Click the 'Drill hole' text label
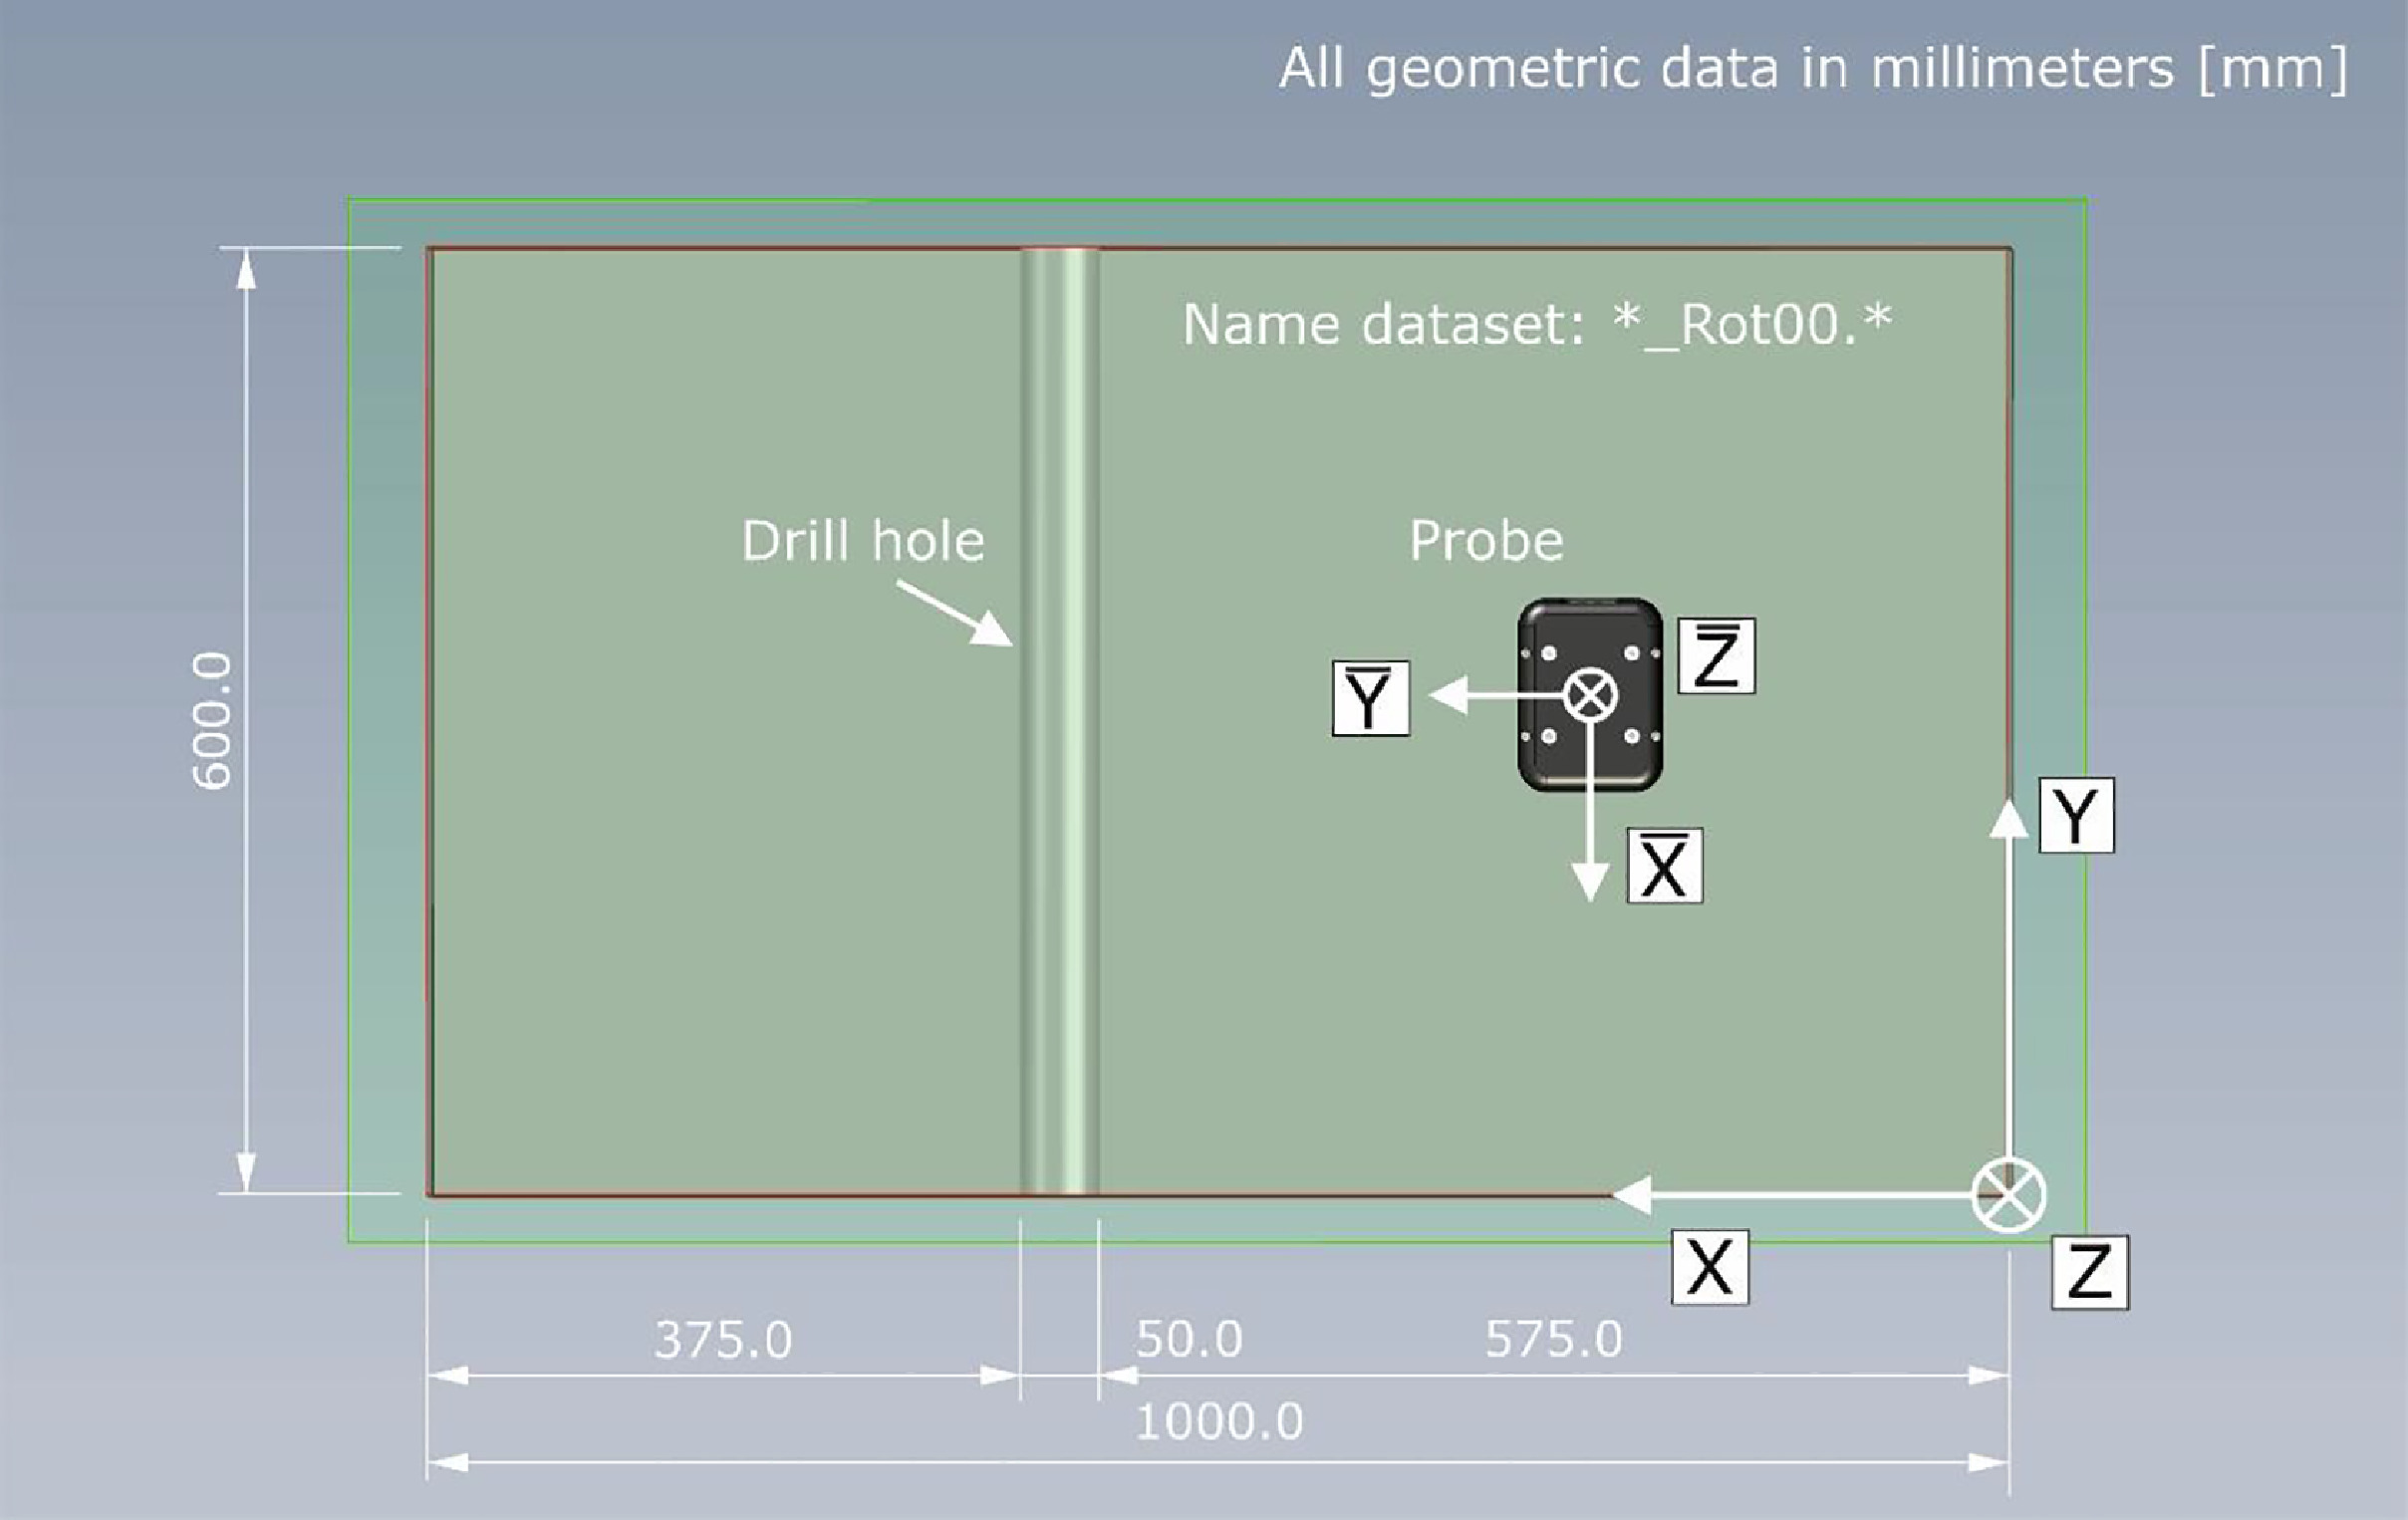The height and width of the screenshot is (1520, 2408). pyautogui.click(x=862, y=541)
